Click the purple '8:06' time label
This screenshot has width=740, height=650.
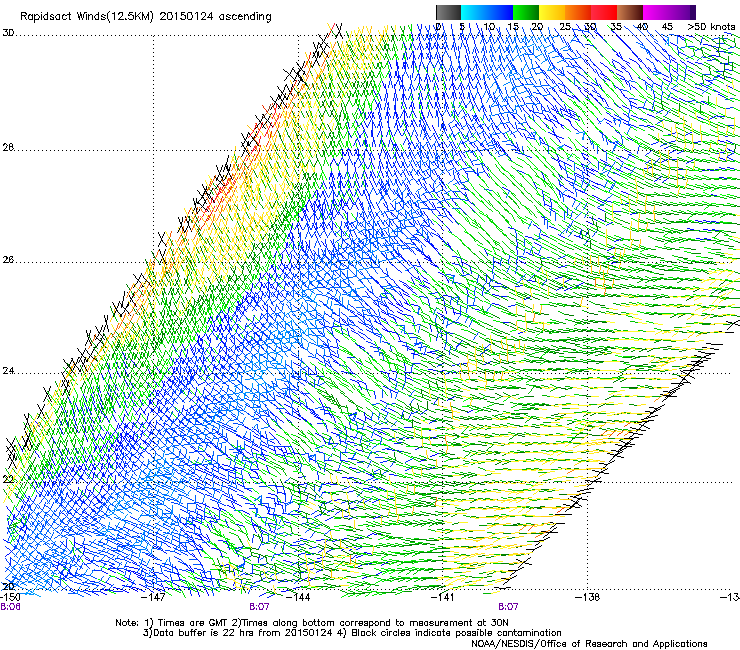(10, 607)
